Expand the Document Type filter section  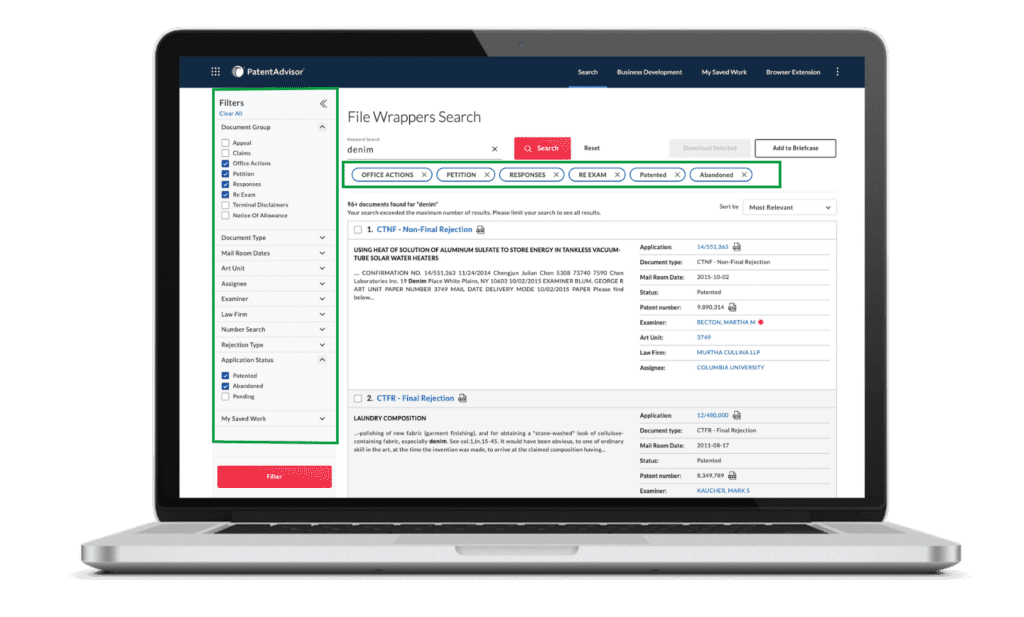(x=322, y=238)
